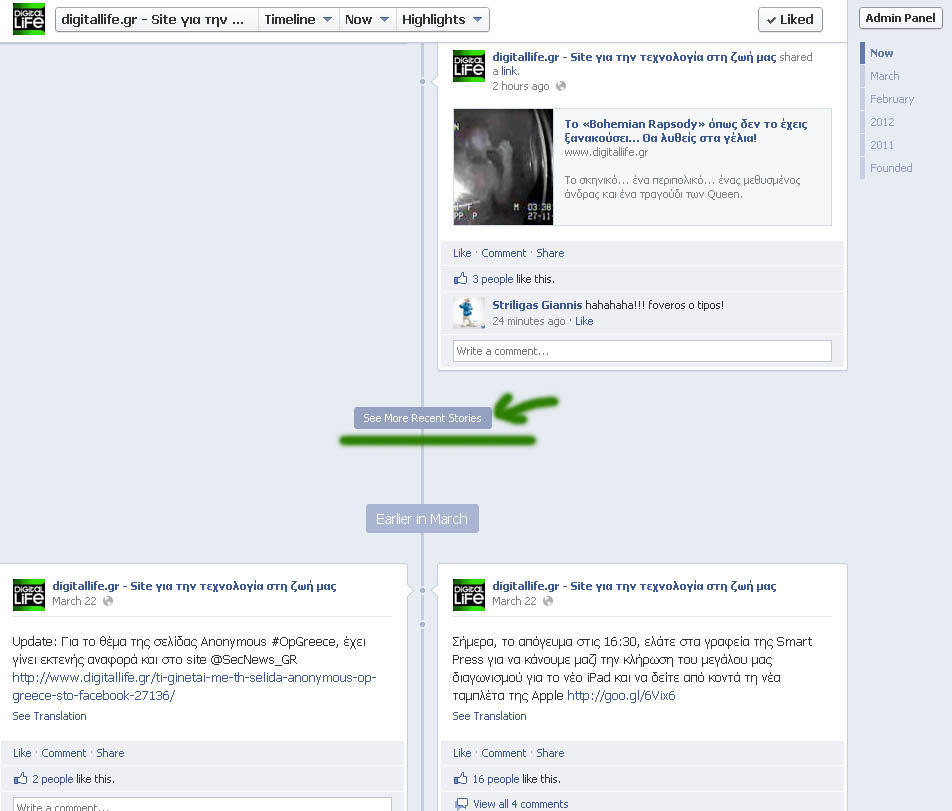Image resolution: width=952 pixels, height=811 pixels.
Task: Open Striligas Giannis' profile picture
Action: (469, 313)
